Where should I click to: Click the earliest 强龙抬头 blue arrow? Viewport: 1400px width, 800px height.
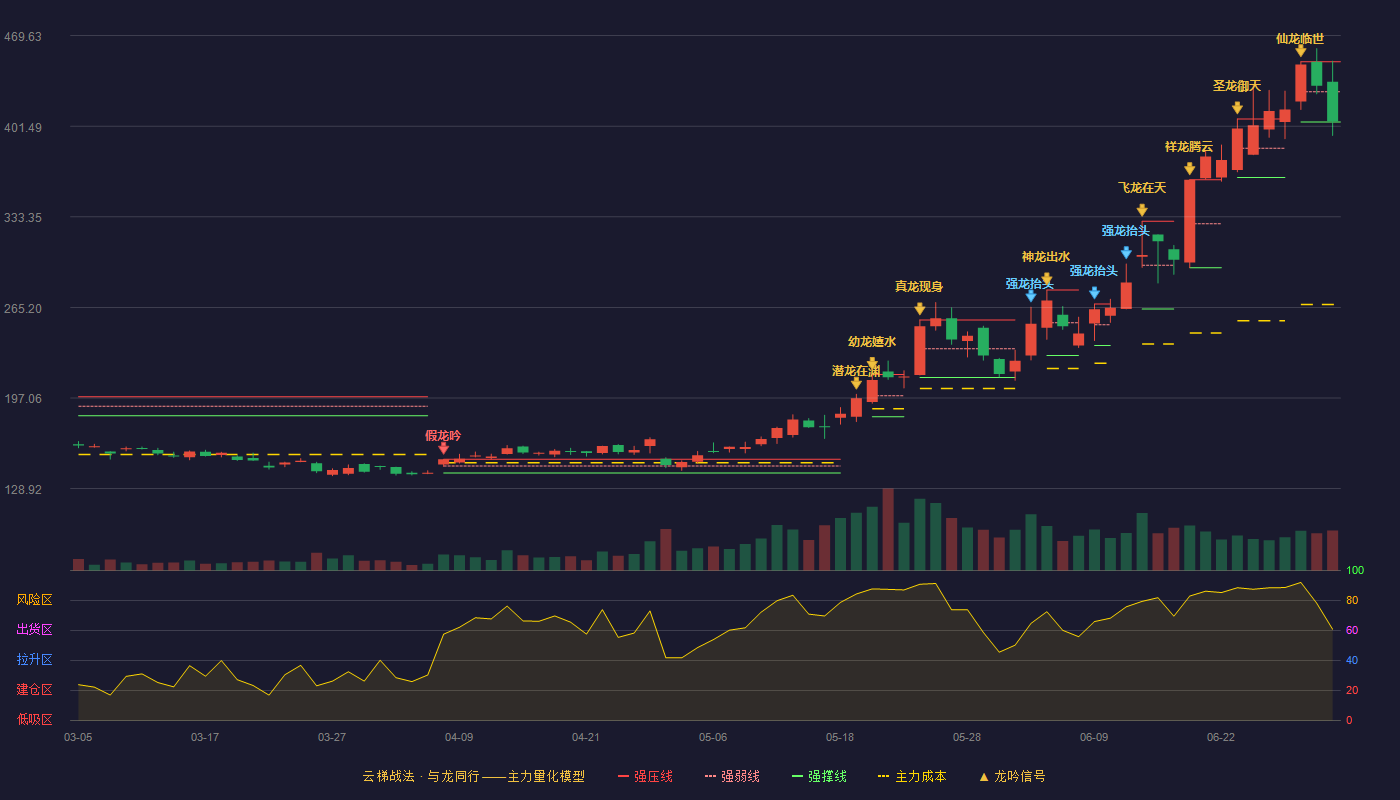click(1031, 296)
